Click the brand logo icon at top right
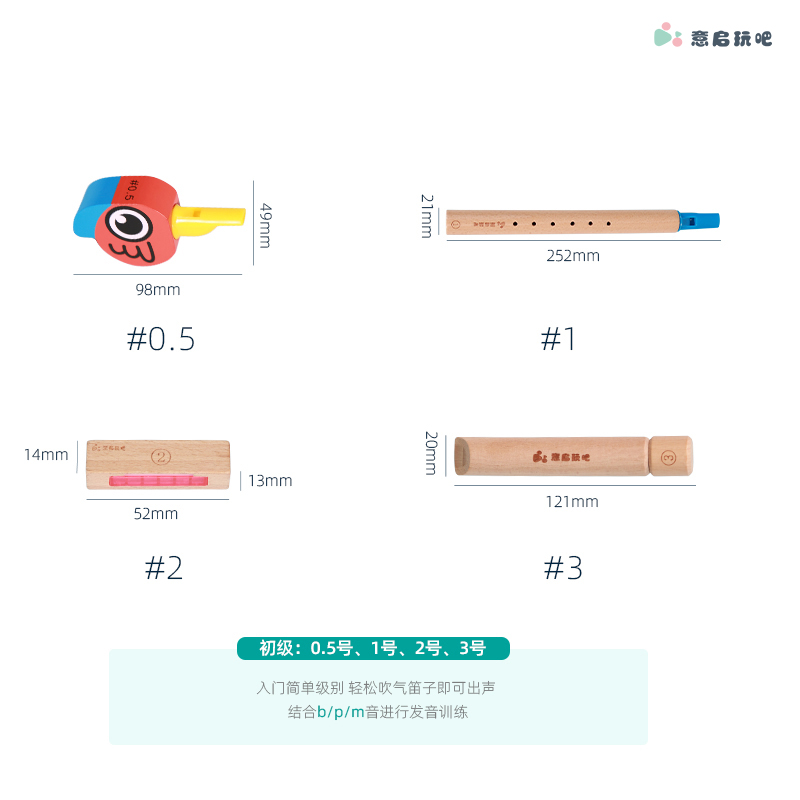Screen dimensions: 800x800 point(668,35)
